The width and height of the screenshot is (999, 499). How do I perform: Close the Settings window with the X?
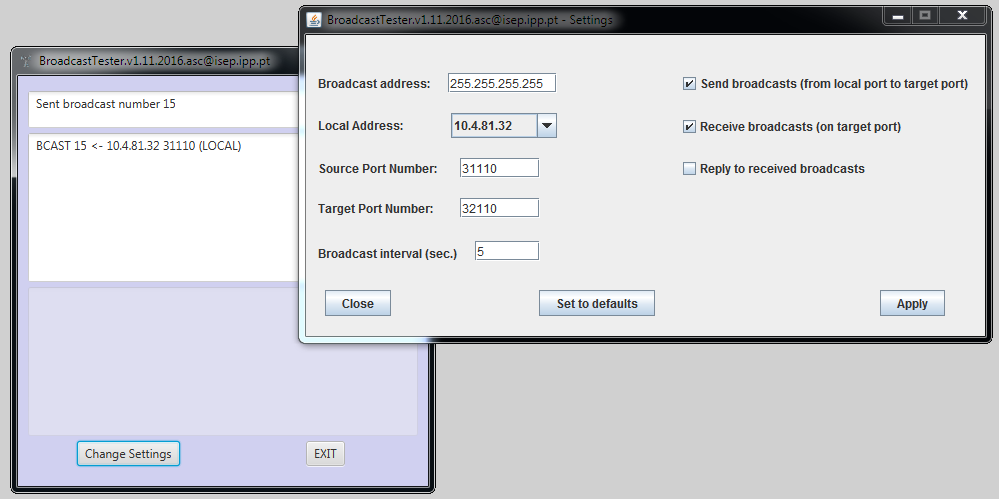pyautogui.click(x=961, y=16)
